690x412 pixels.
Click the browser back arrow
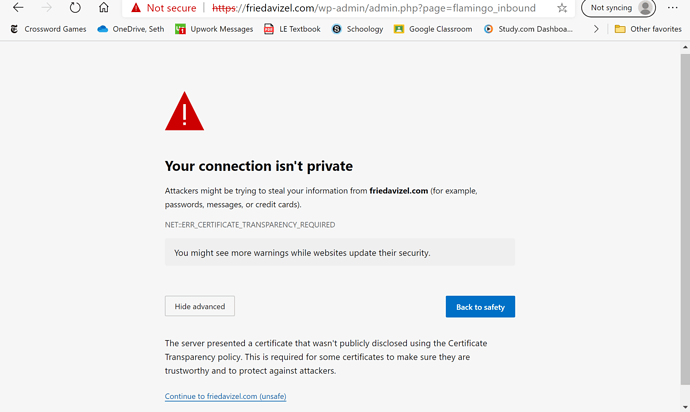tap(18, 8)
